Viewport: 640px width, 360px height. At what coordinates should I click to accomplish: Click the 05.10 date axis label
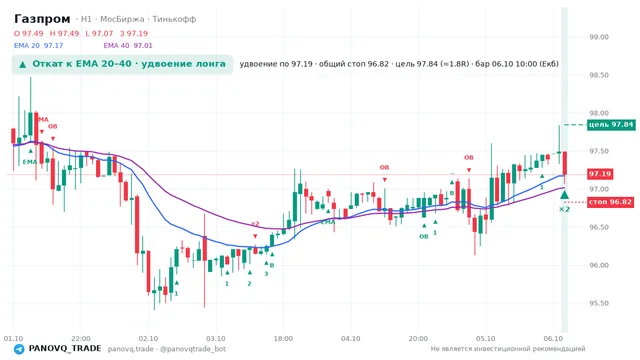[485, 338]
